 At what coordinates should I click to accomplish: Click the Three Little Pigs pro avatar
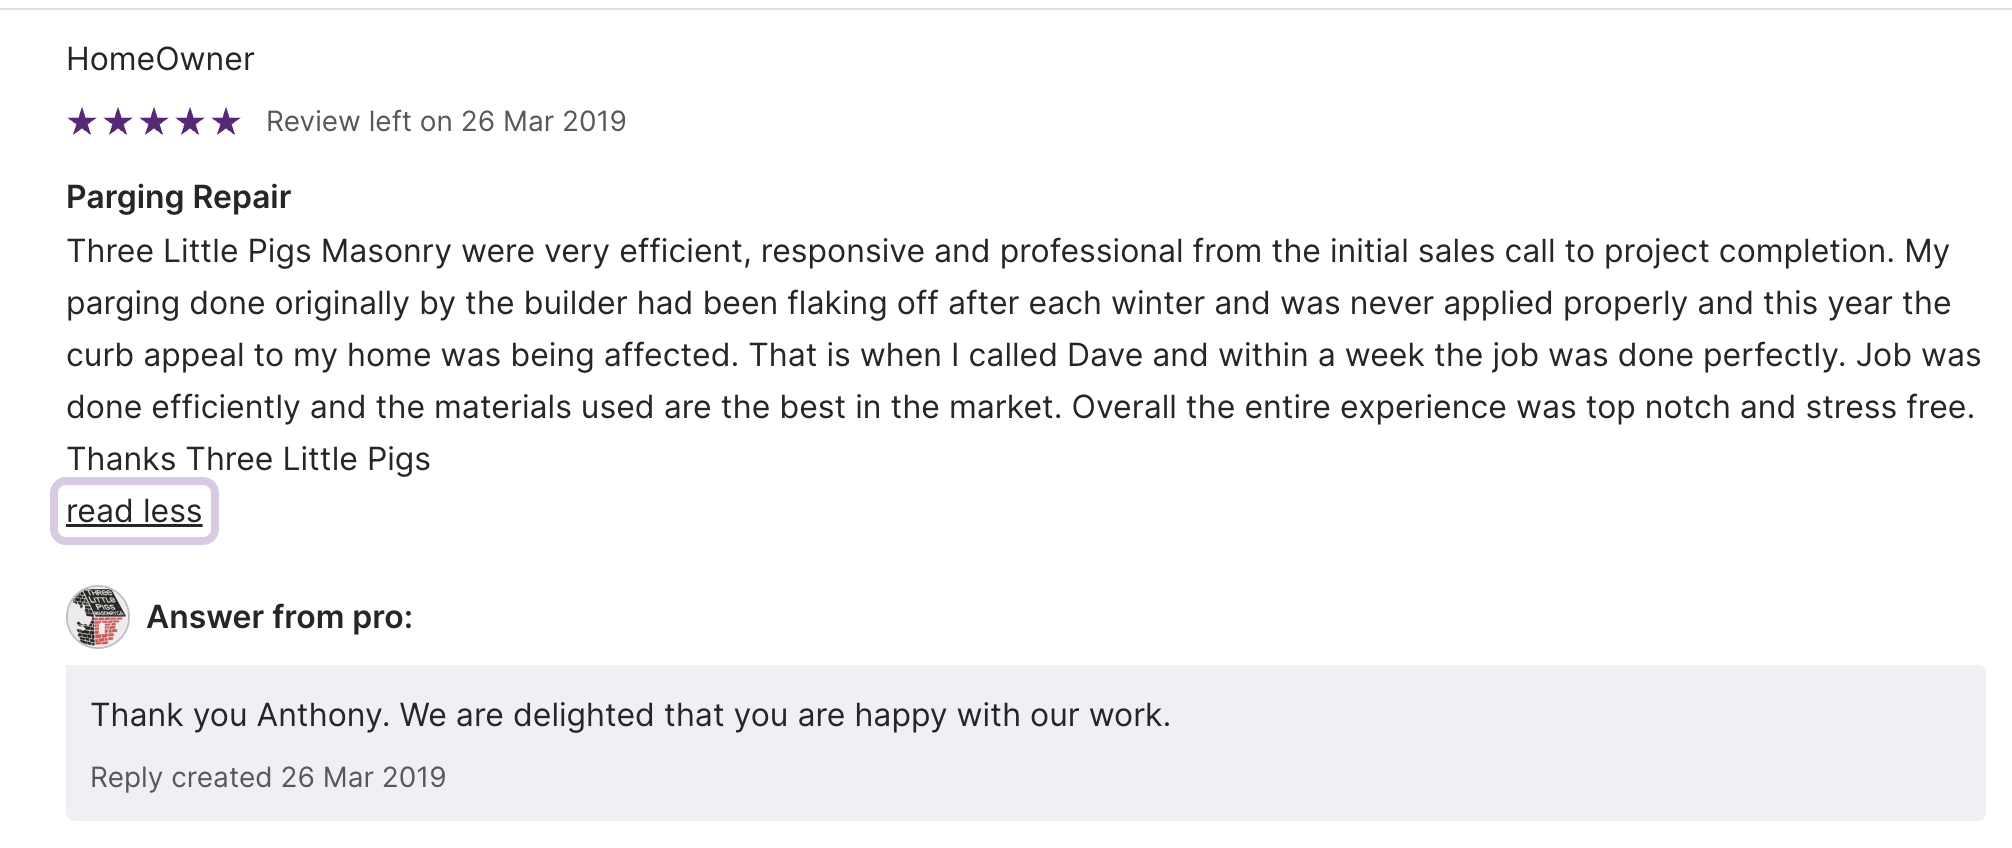coord(98,617)
